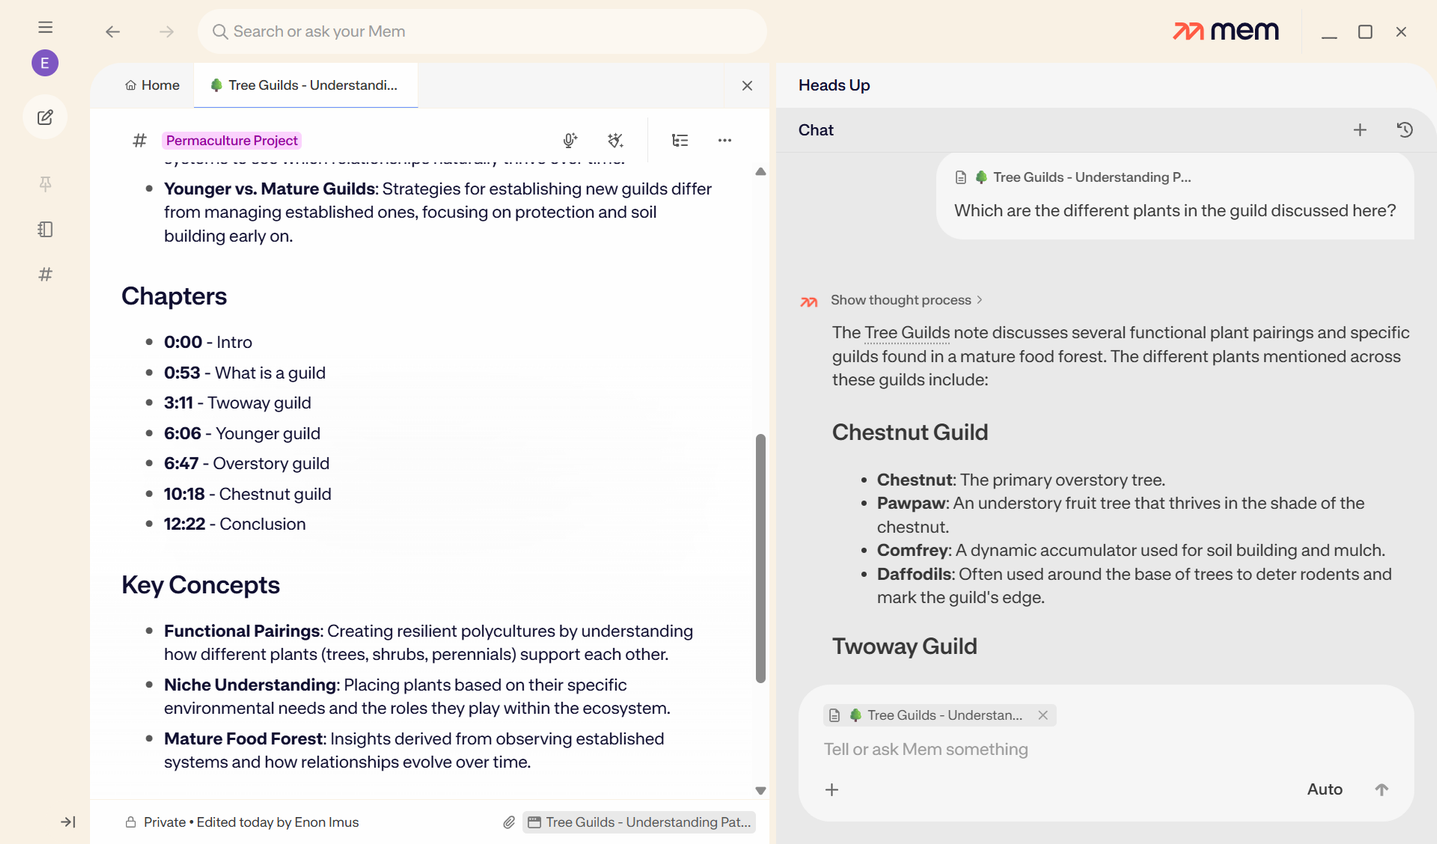The width and height of the screenshot is (1437, 844).
Task: Remove the Tree Guilds chip from chat input
Action: tap(1043, 715)
